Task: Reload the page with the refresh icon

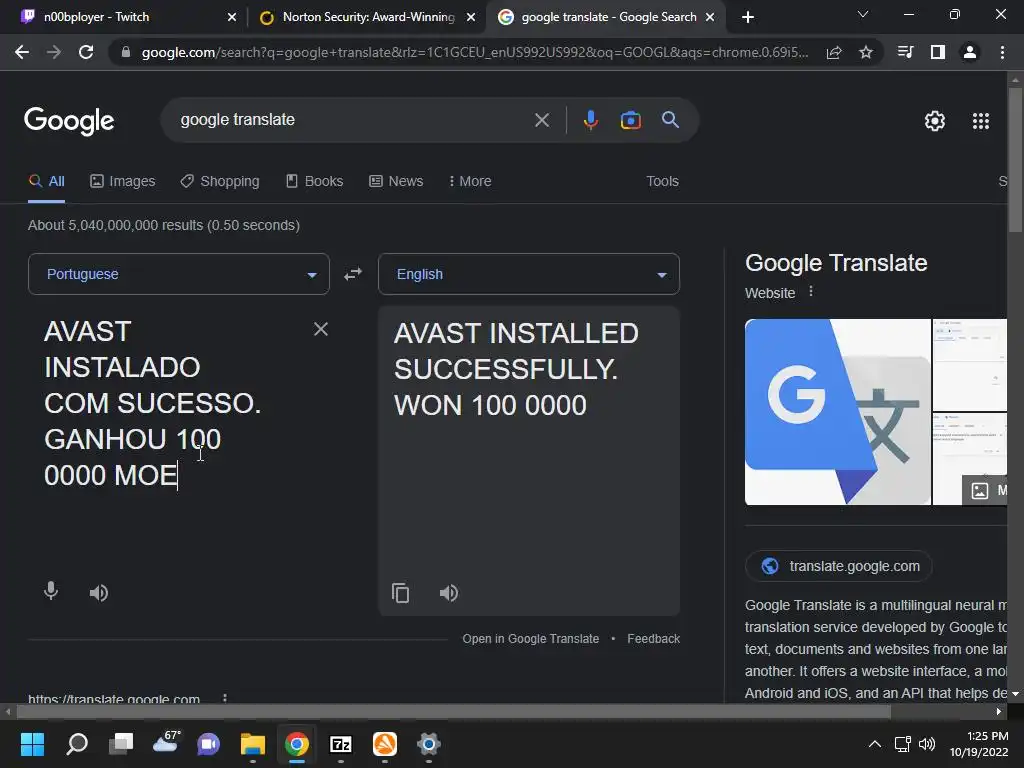Action: (x=86, y=52)
